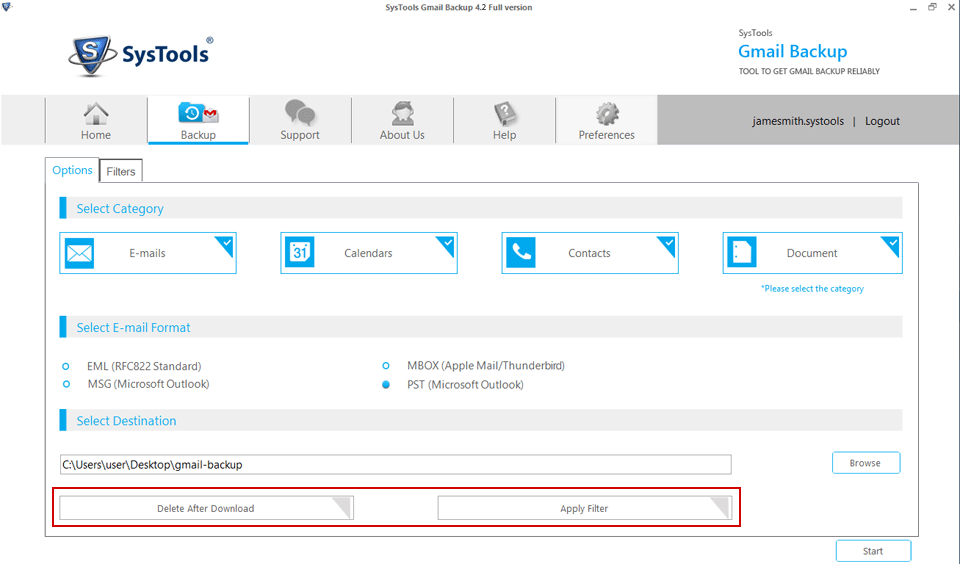Click the Select E-mail Format heading

(133, 328)
